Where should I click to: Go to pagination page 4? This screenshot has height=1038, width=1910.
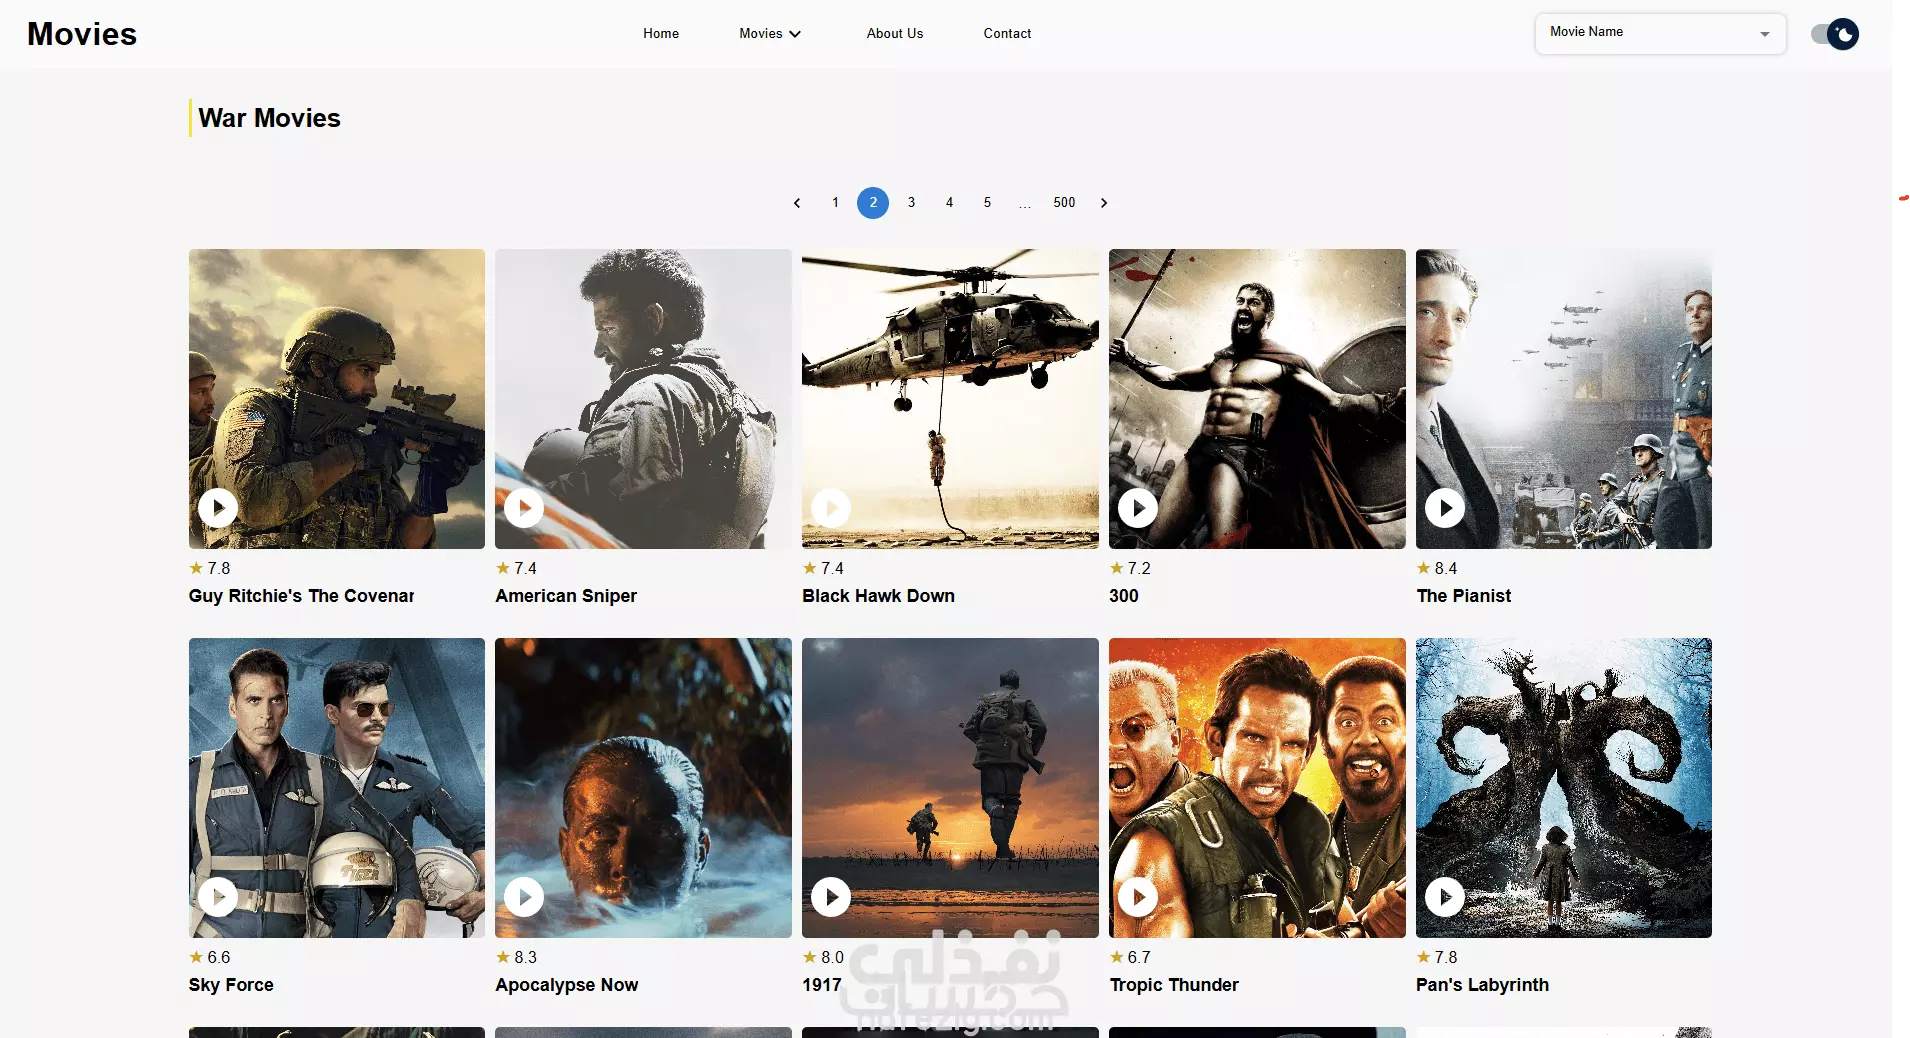[x=949, y=203]
